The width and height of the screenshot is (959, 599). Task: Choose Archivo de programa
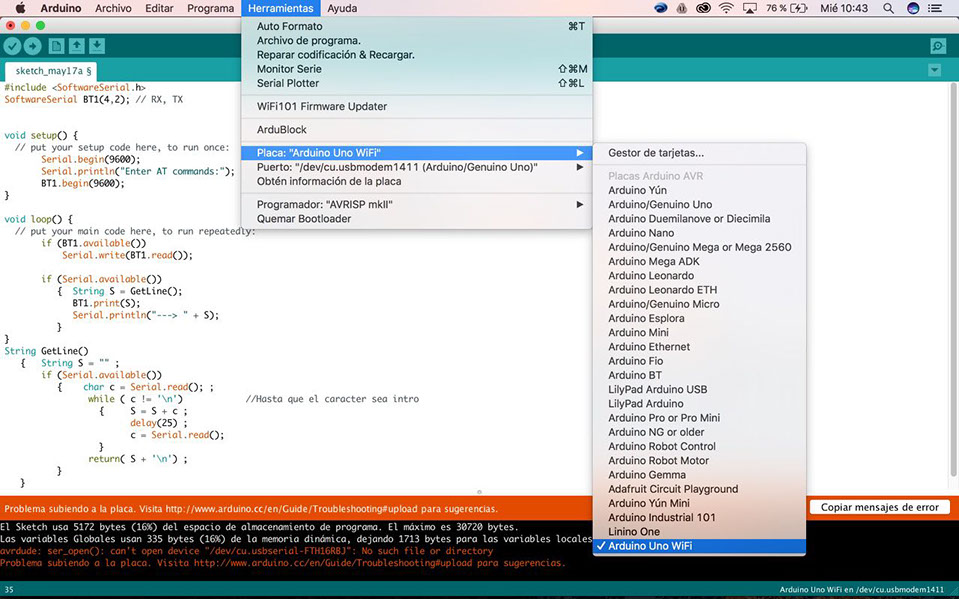417,40
